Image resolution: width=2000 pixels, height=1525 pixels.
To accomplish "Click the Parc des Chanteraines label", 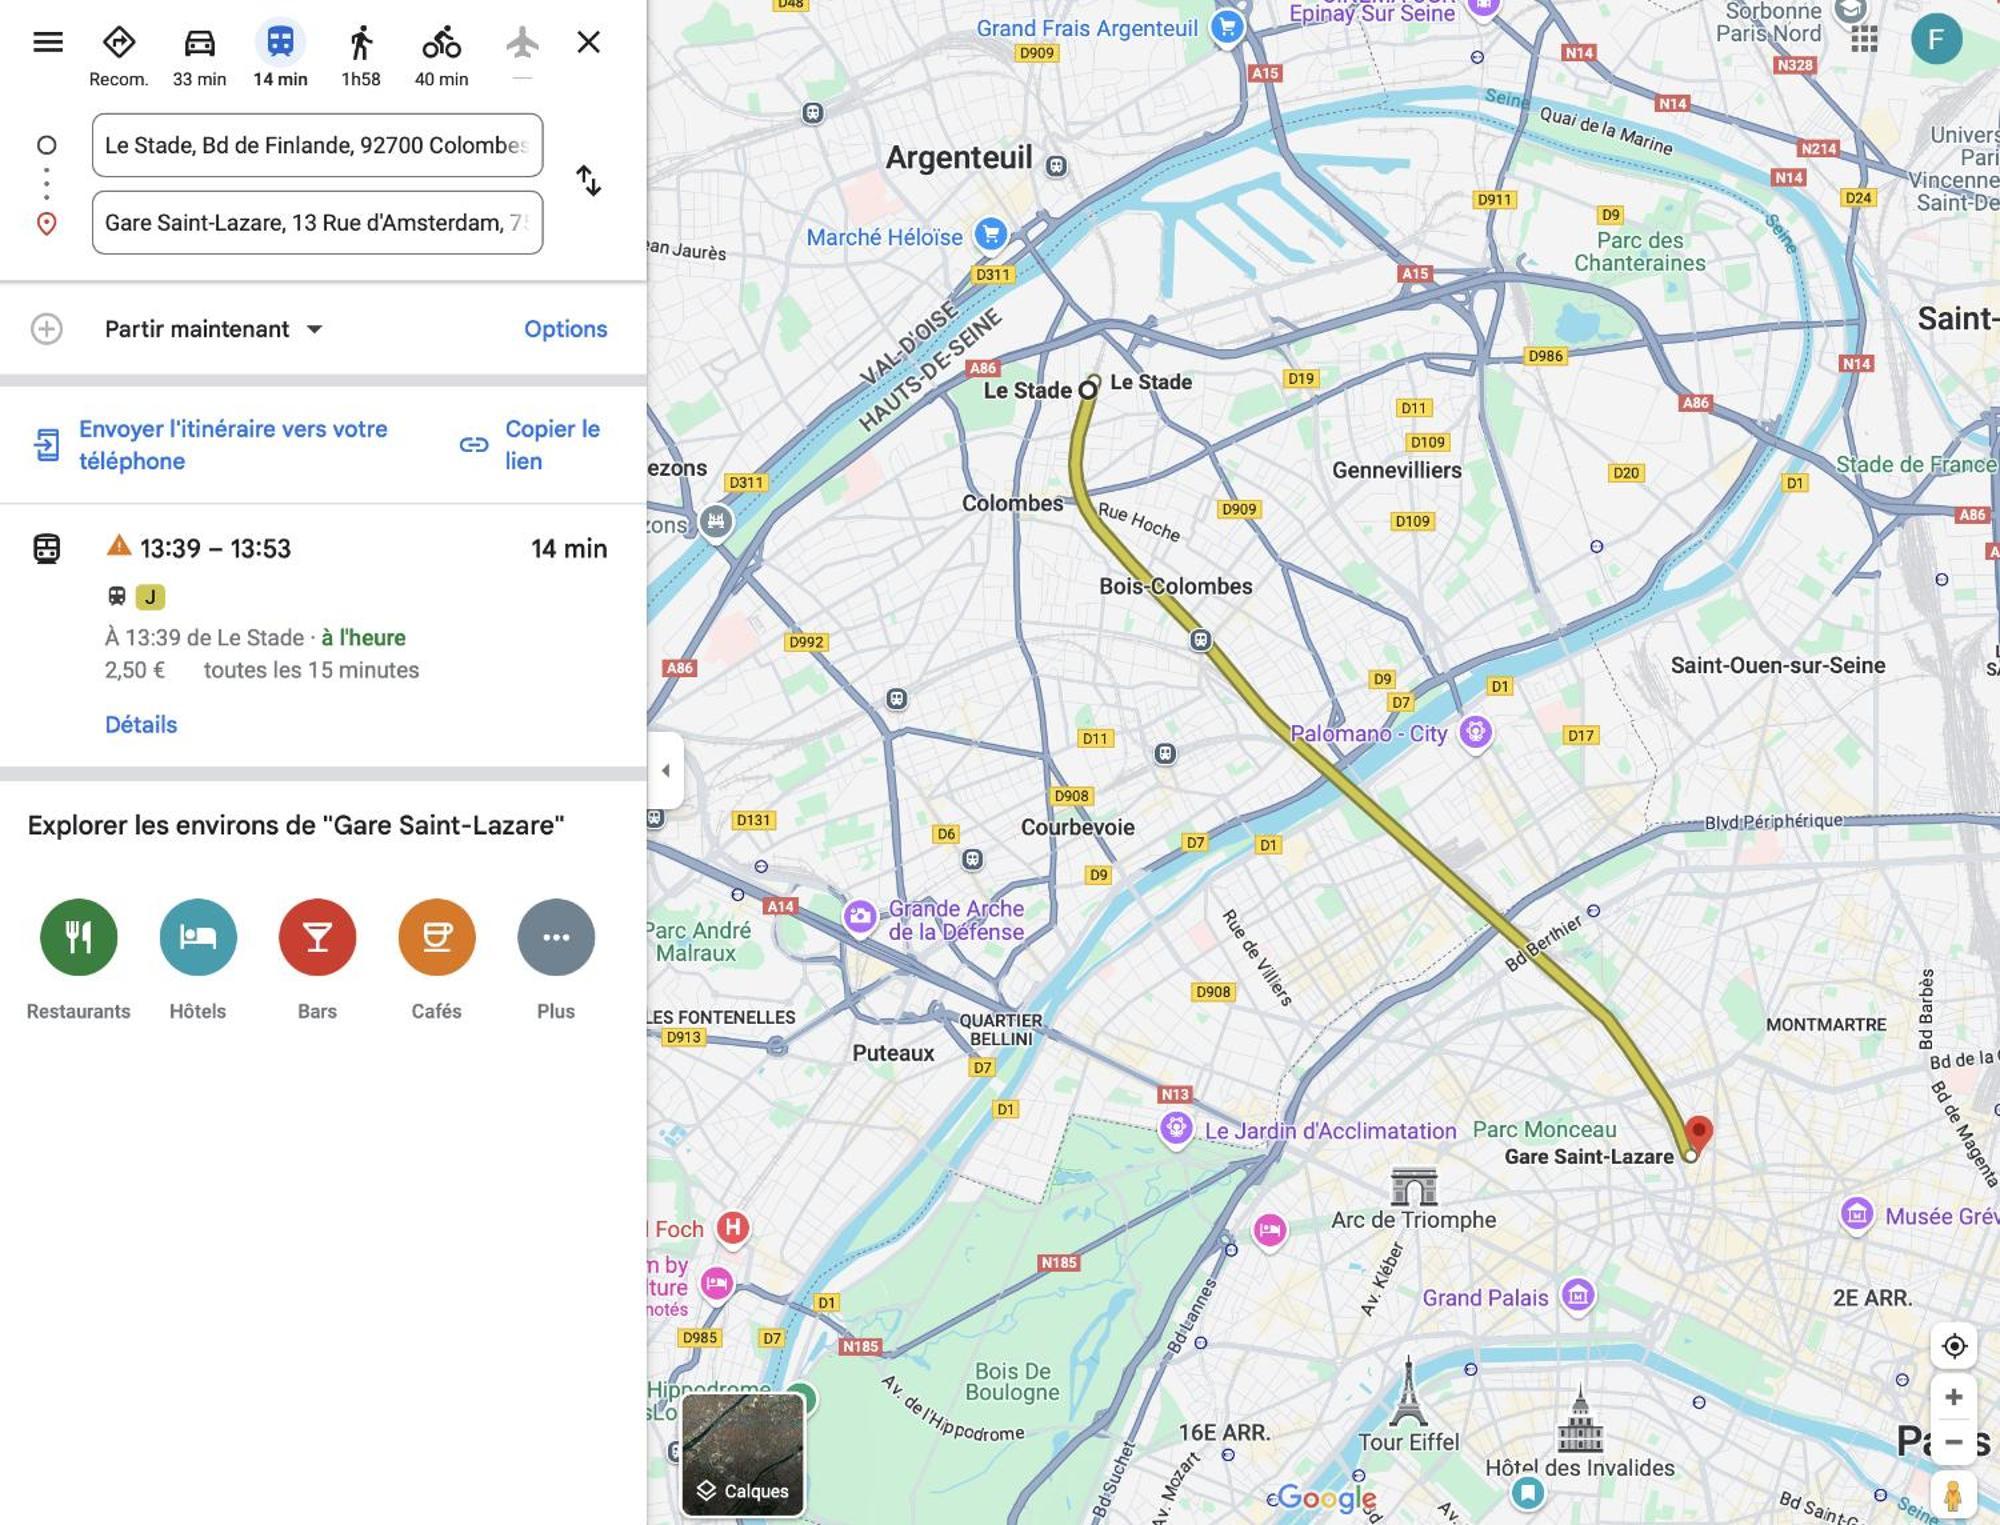I will point(1639,251).
